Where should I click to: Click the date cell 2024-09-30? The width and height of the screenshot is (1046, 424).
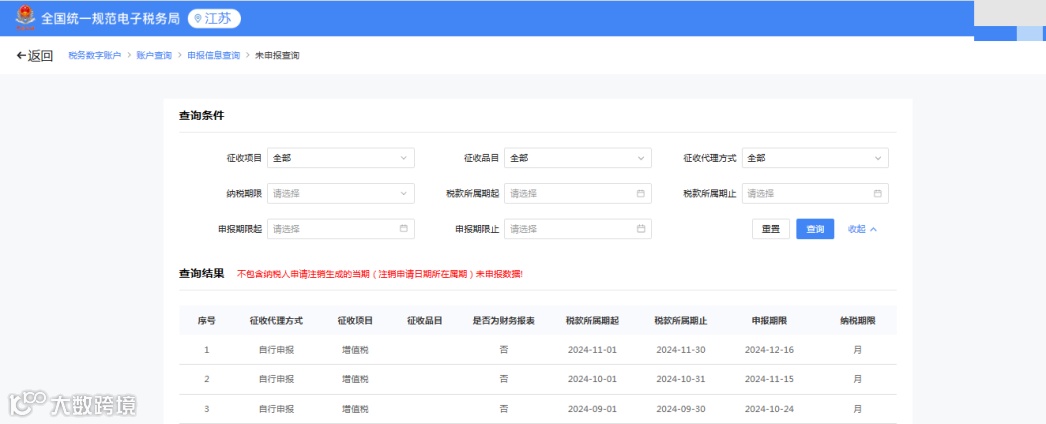point(680,409)
